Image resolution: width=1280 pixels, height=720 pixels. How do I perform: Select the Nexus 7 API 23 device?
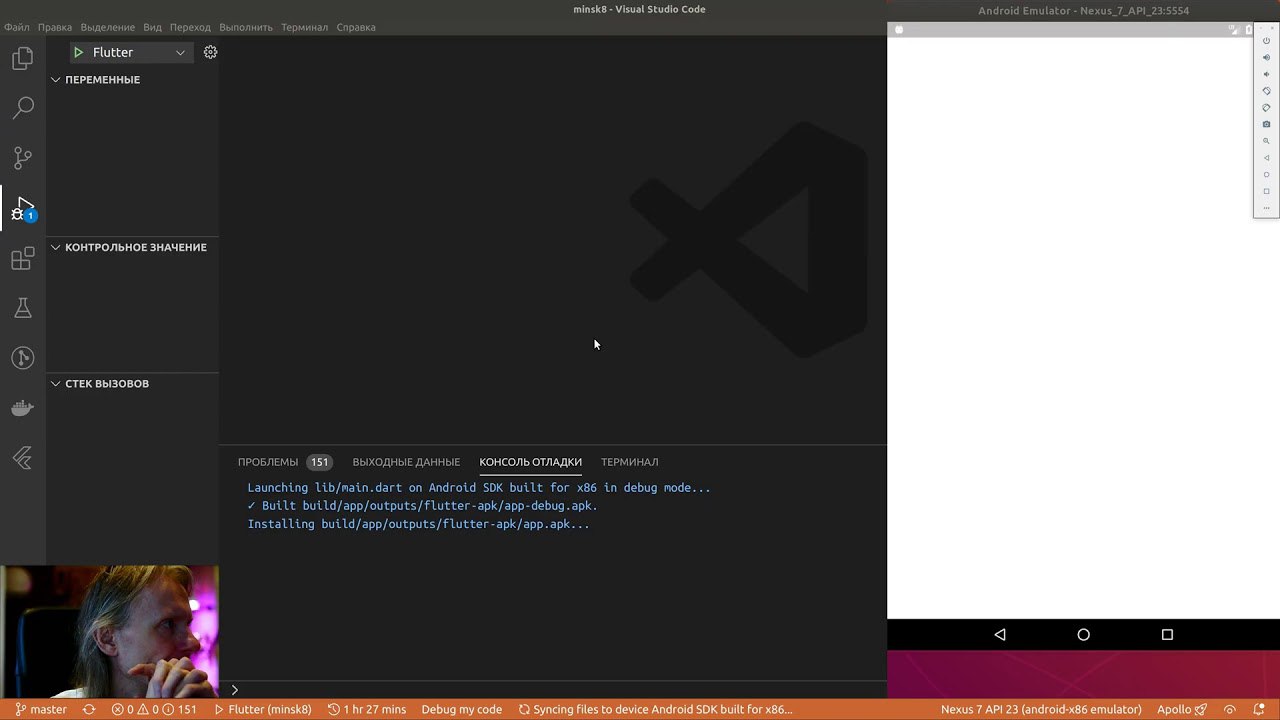[x=1041, y=709]
